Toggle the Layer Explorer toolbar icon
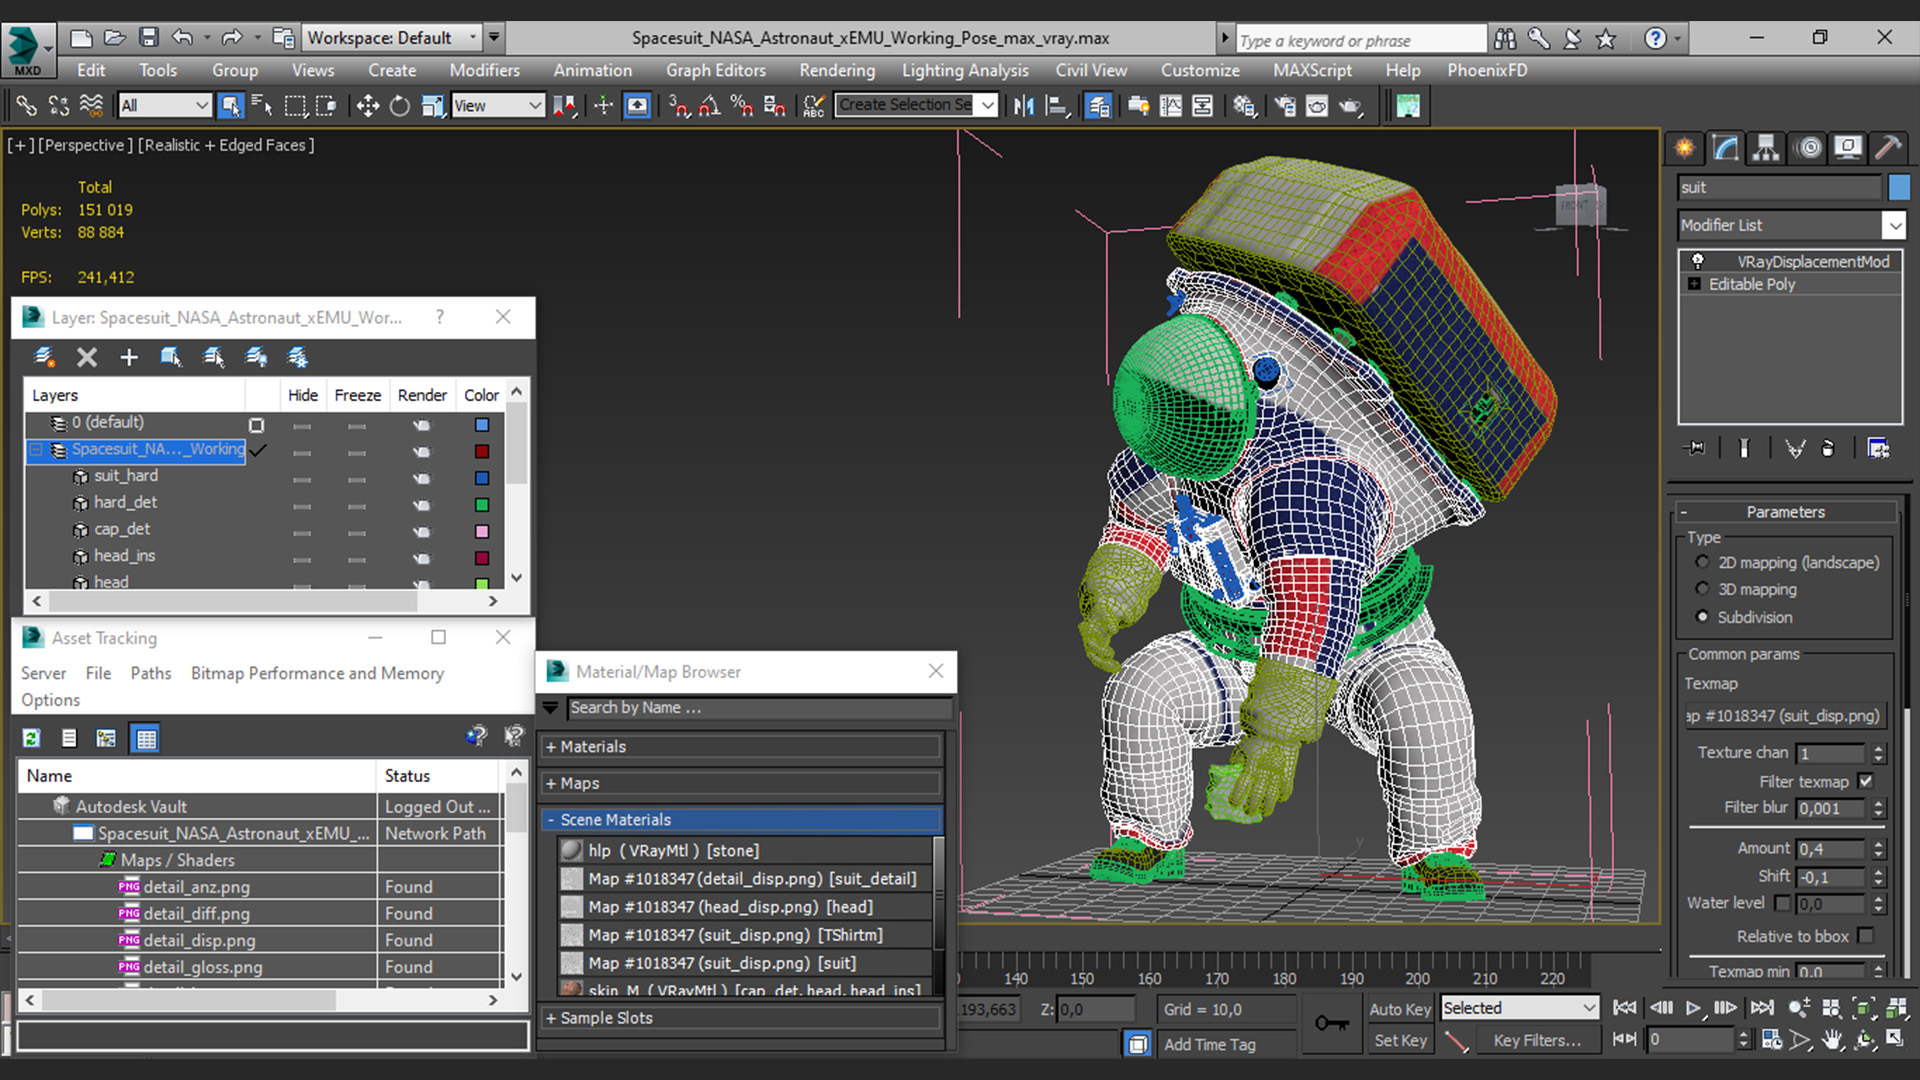 (x=1098, y=105)
